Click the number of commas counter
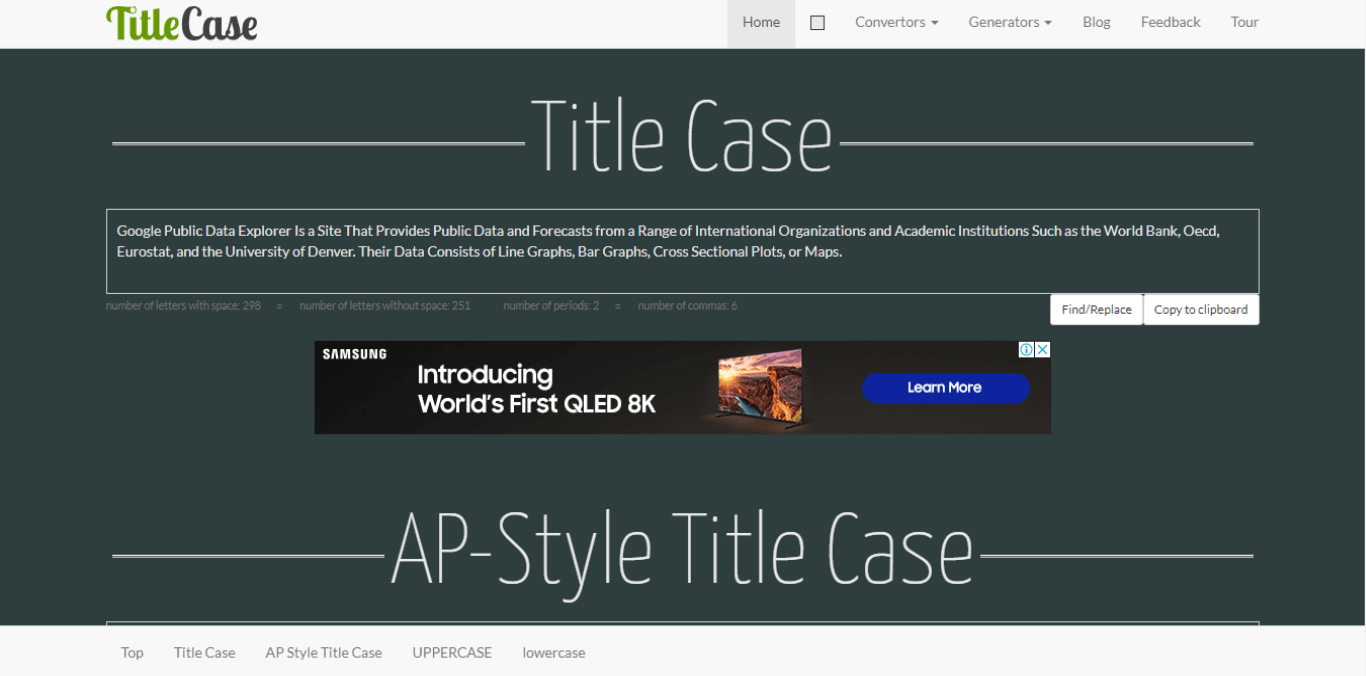Image resolution: width=1366 pixels, height=676 pixels. tap(687, 305)
